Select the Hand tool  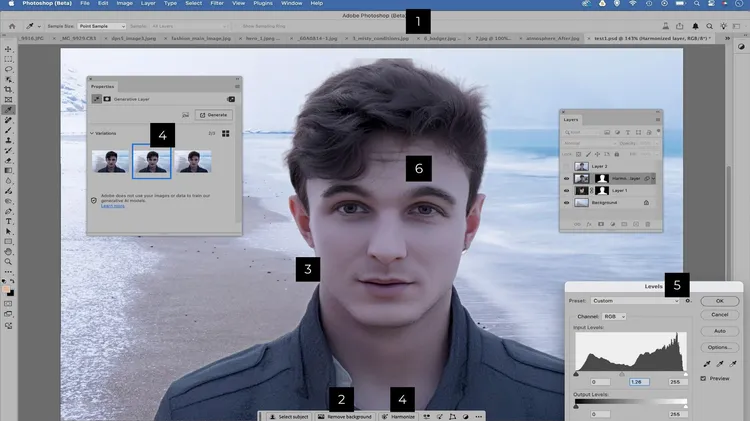[x=8, y=252]
